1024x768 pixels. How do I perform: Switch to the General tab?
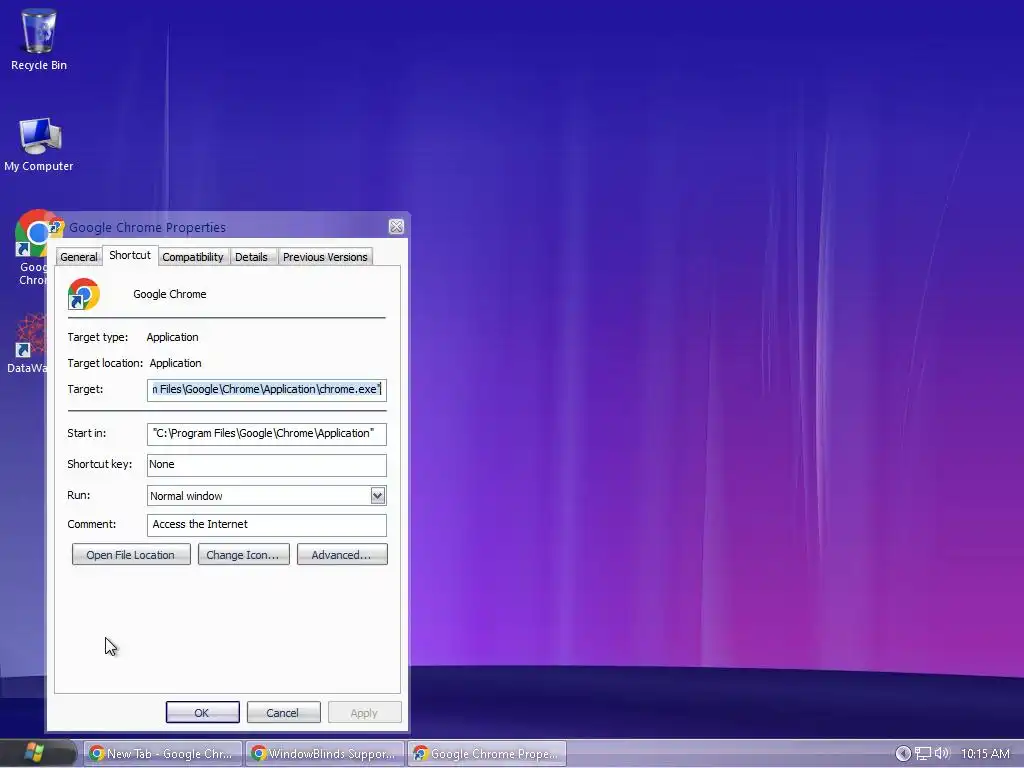coord(78,257)
